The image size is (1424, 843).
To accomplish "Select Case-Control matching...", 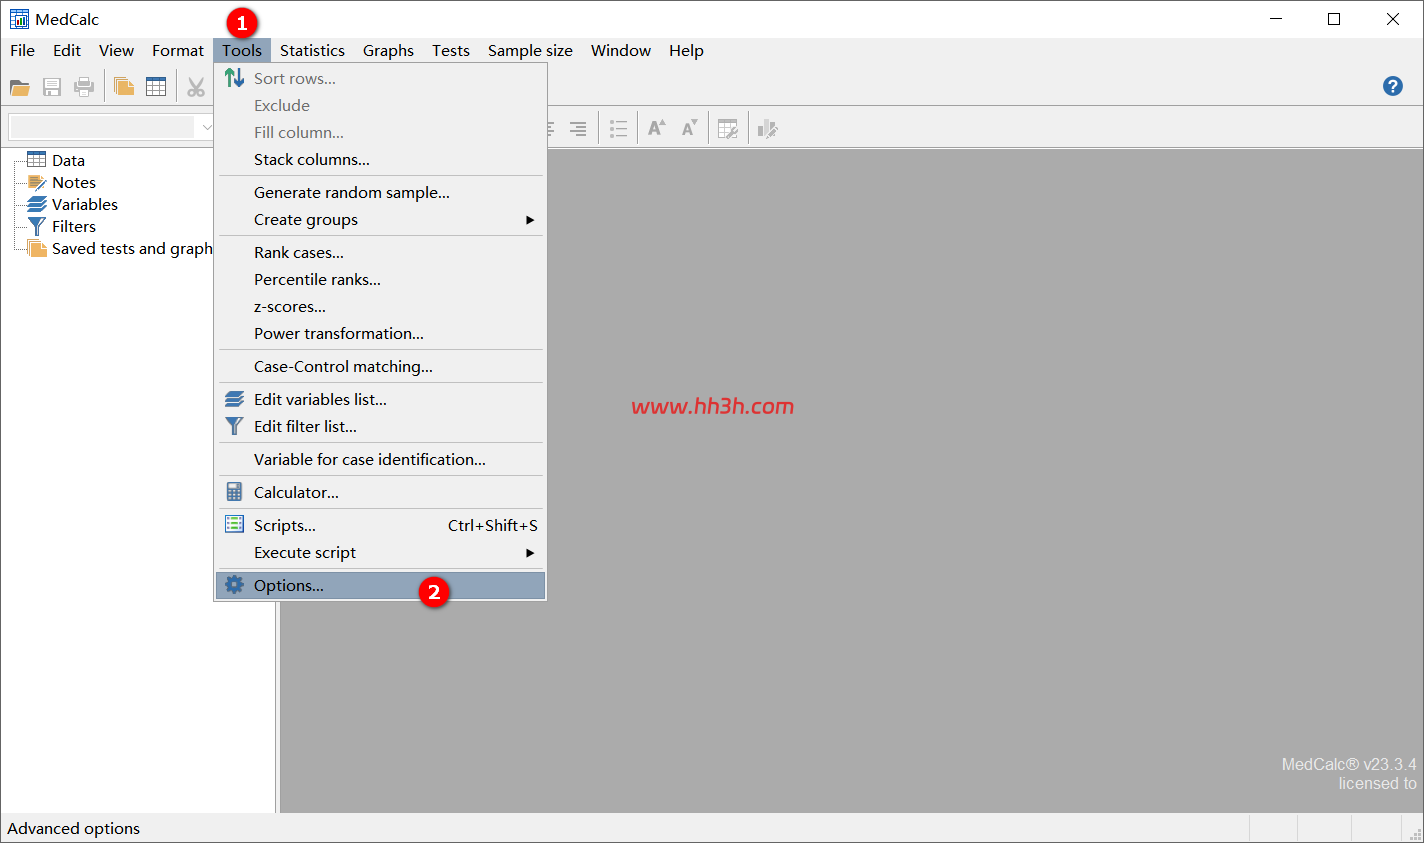I will 381,366.
